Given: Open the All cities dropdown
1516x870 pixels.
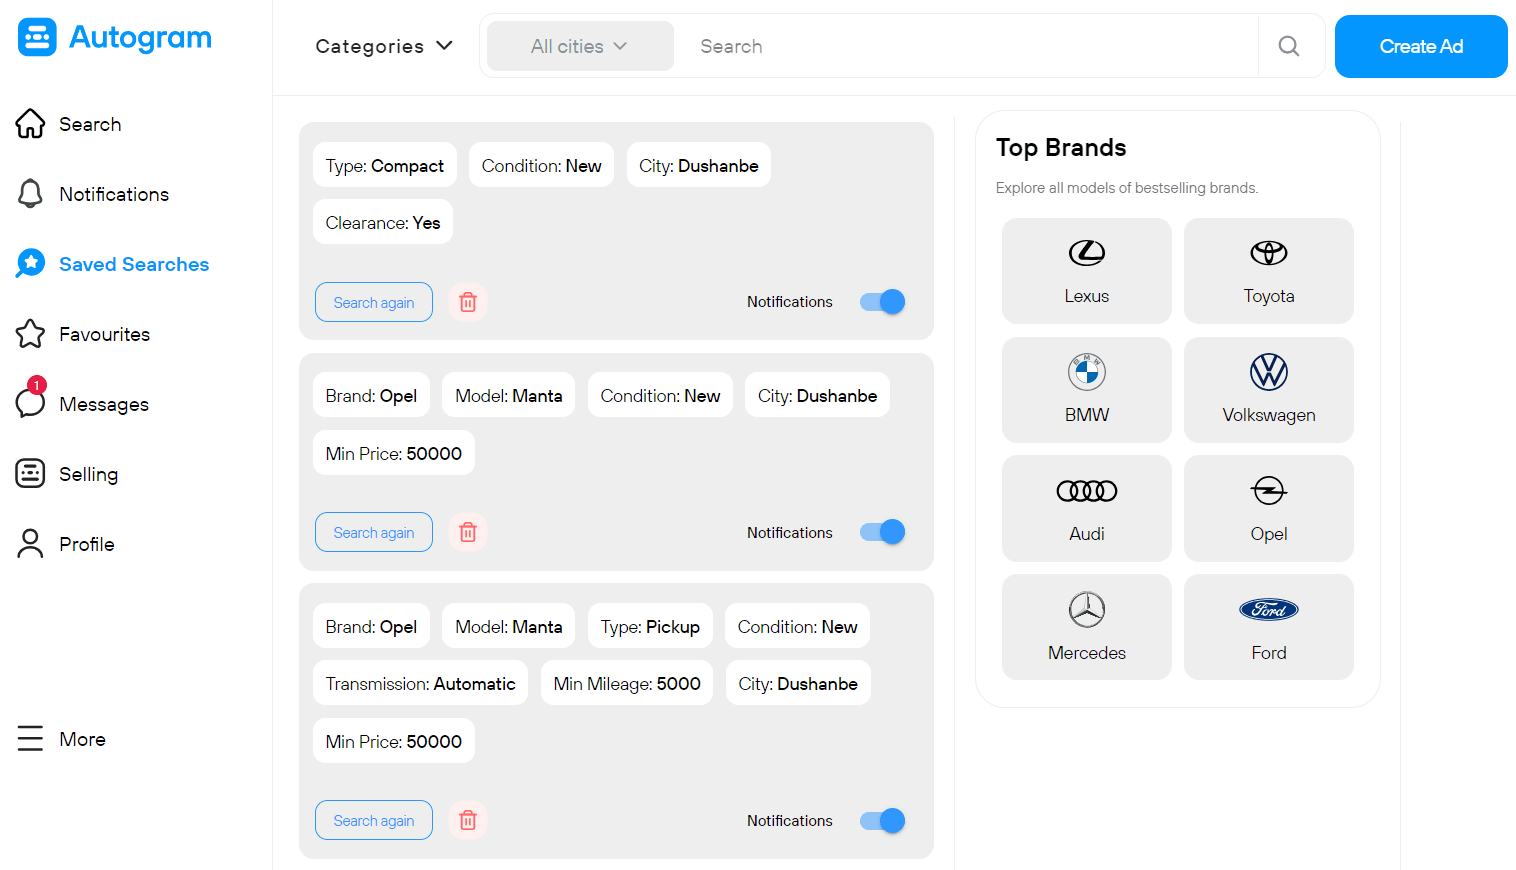Looking at the screenshot, I should pos(579,46).
